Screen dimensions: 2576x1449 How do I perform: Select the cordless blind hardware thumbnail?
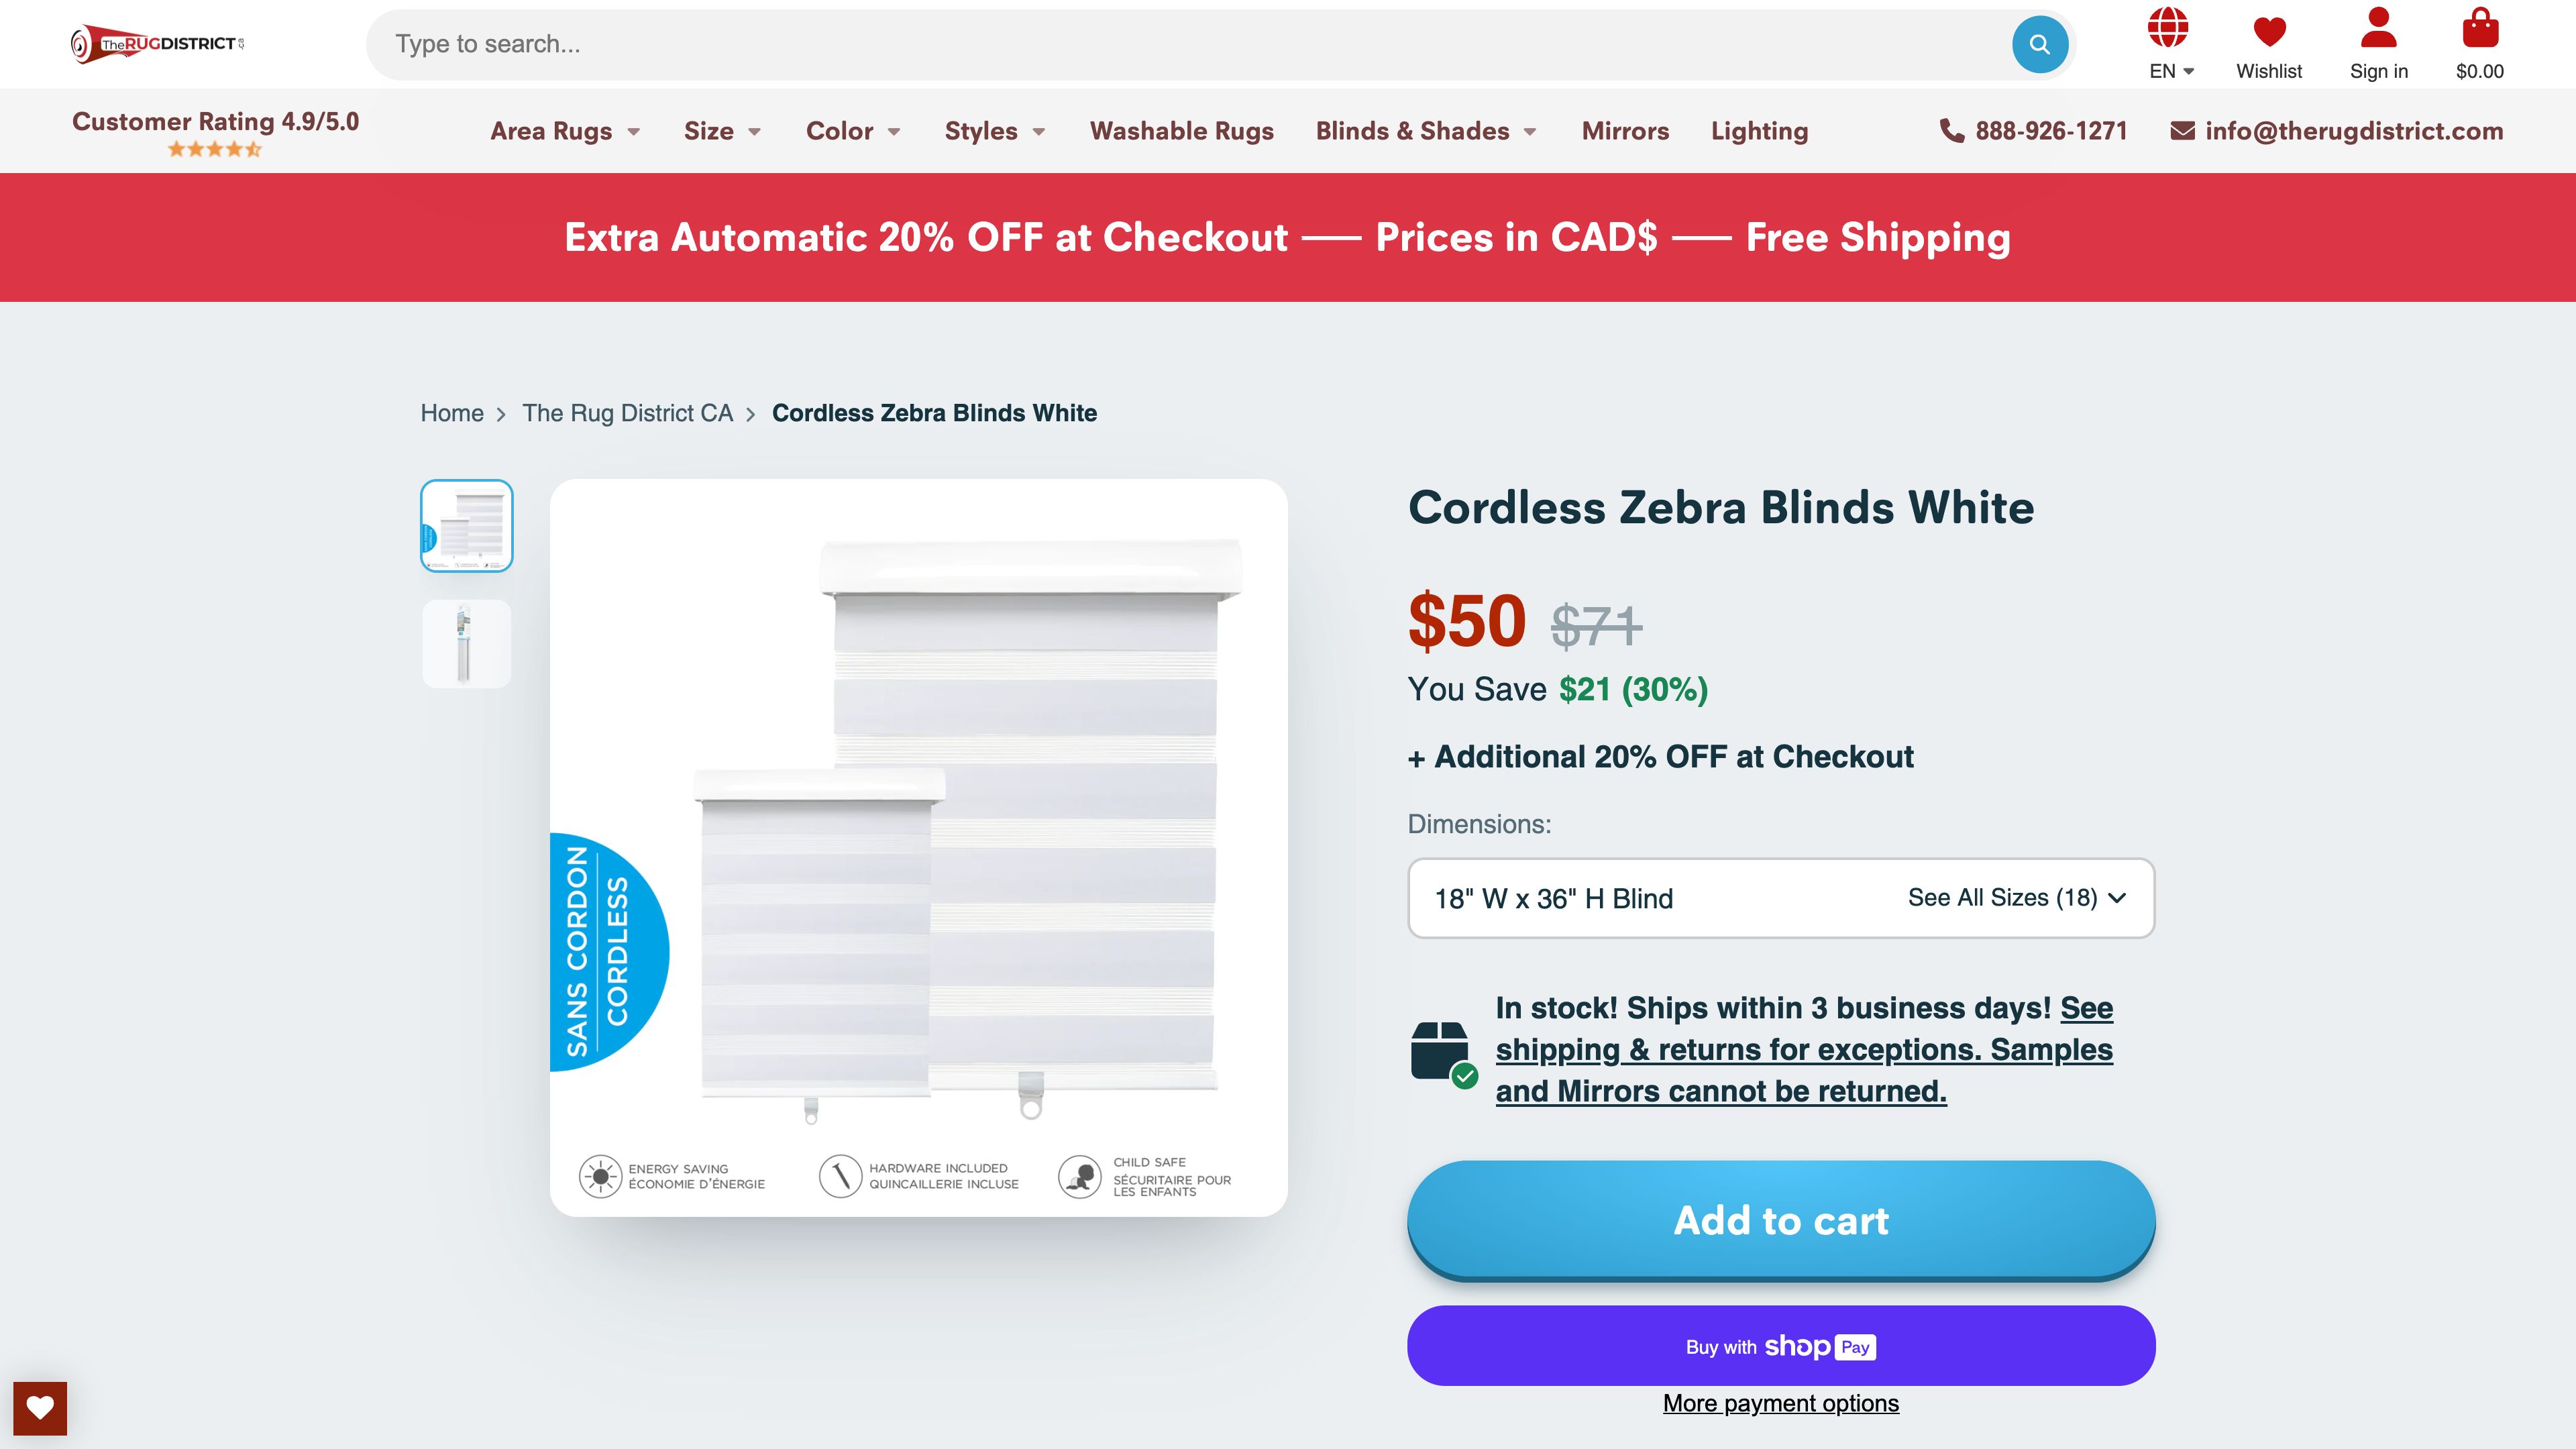[x=466, y=643]
